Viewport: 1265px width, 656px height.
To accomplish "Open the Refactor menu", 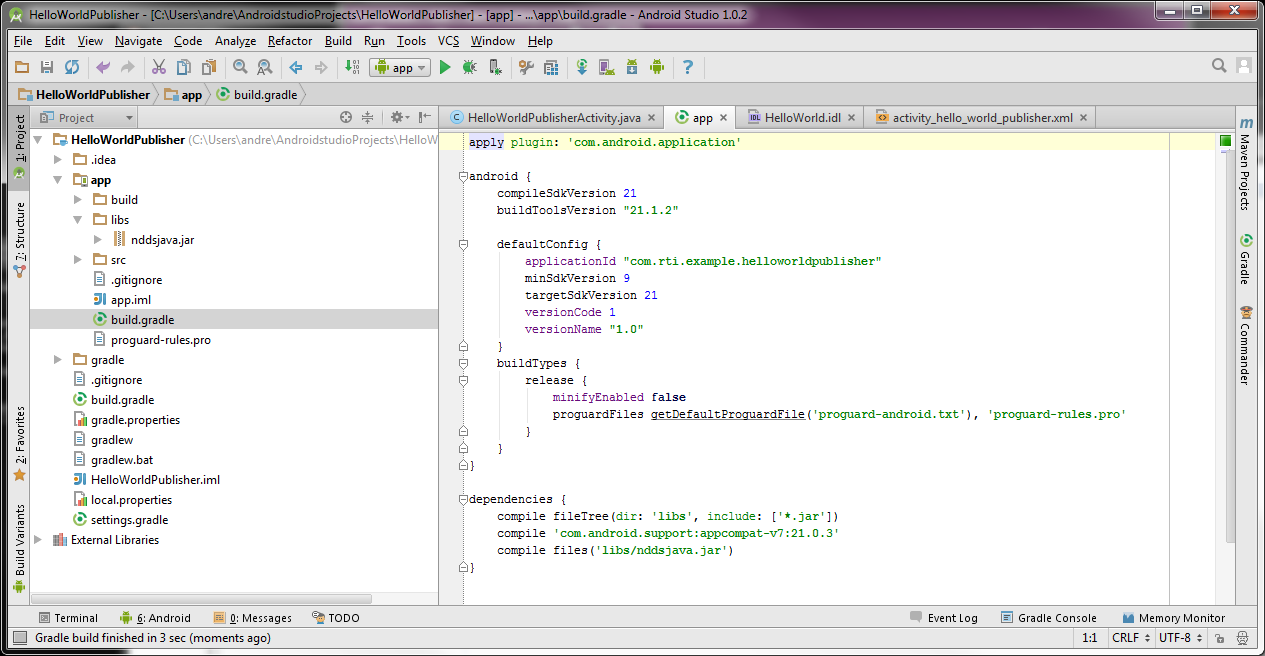I will point(290,41).
